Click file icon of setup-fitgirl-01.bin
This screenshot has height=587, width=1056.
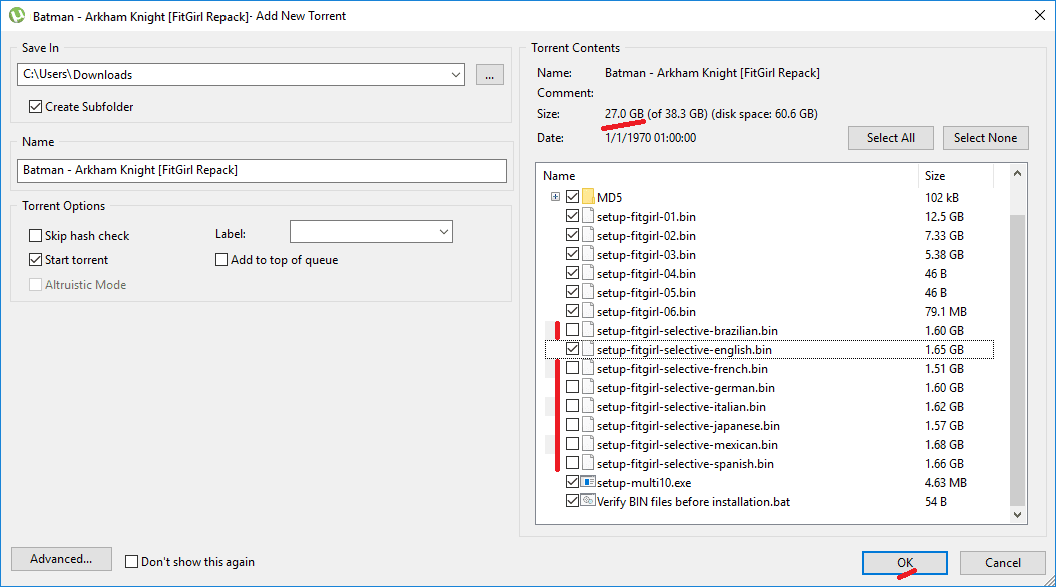[588, 216]
